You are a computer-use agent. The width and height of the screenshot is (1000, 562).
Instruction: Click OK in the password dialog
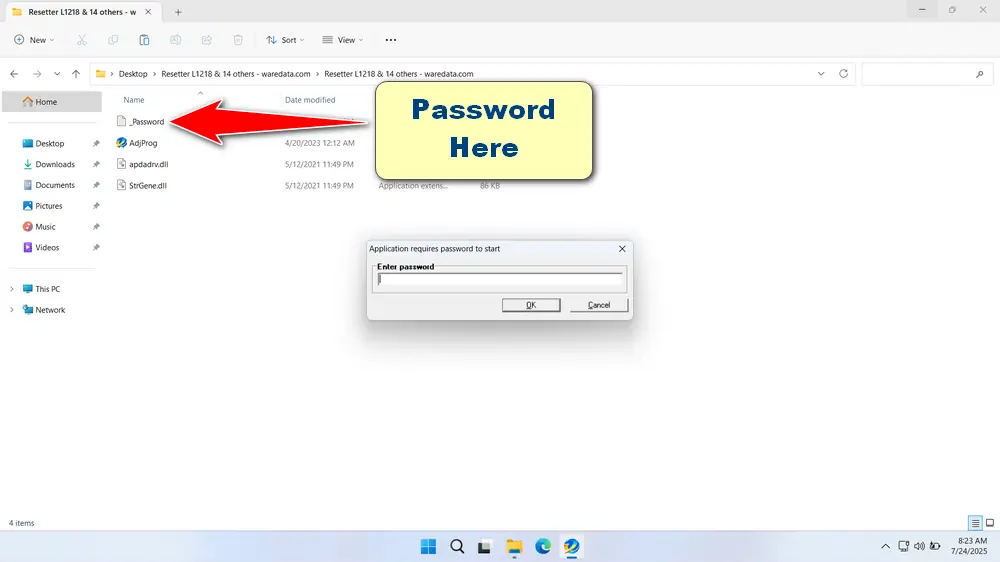coord(531,305)
